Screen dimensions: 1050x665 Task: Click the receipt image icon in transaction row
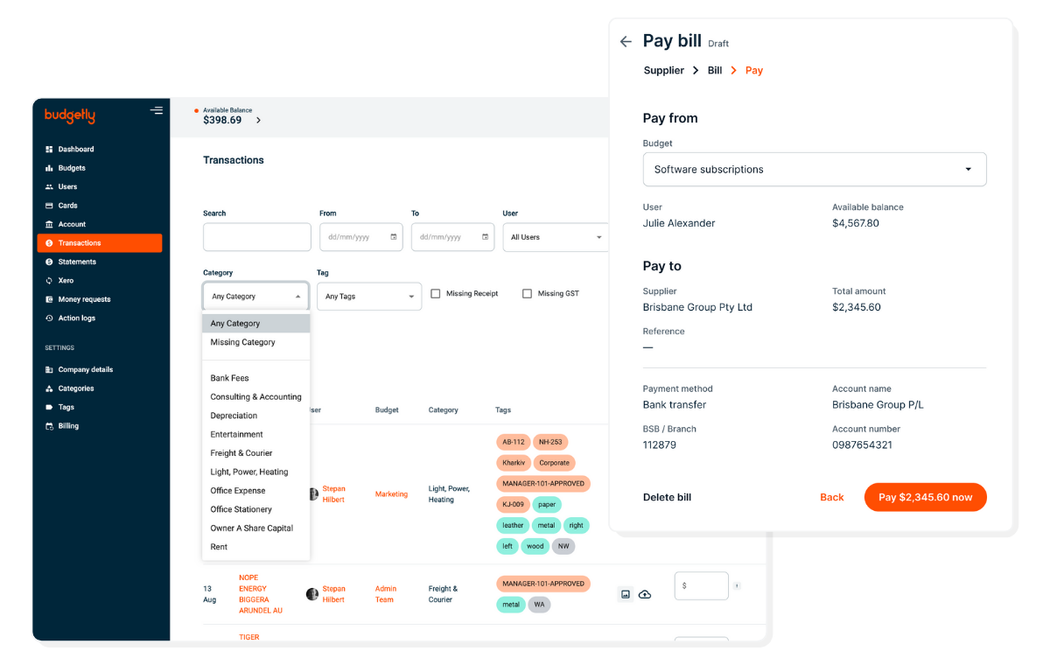coord(625,594)
